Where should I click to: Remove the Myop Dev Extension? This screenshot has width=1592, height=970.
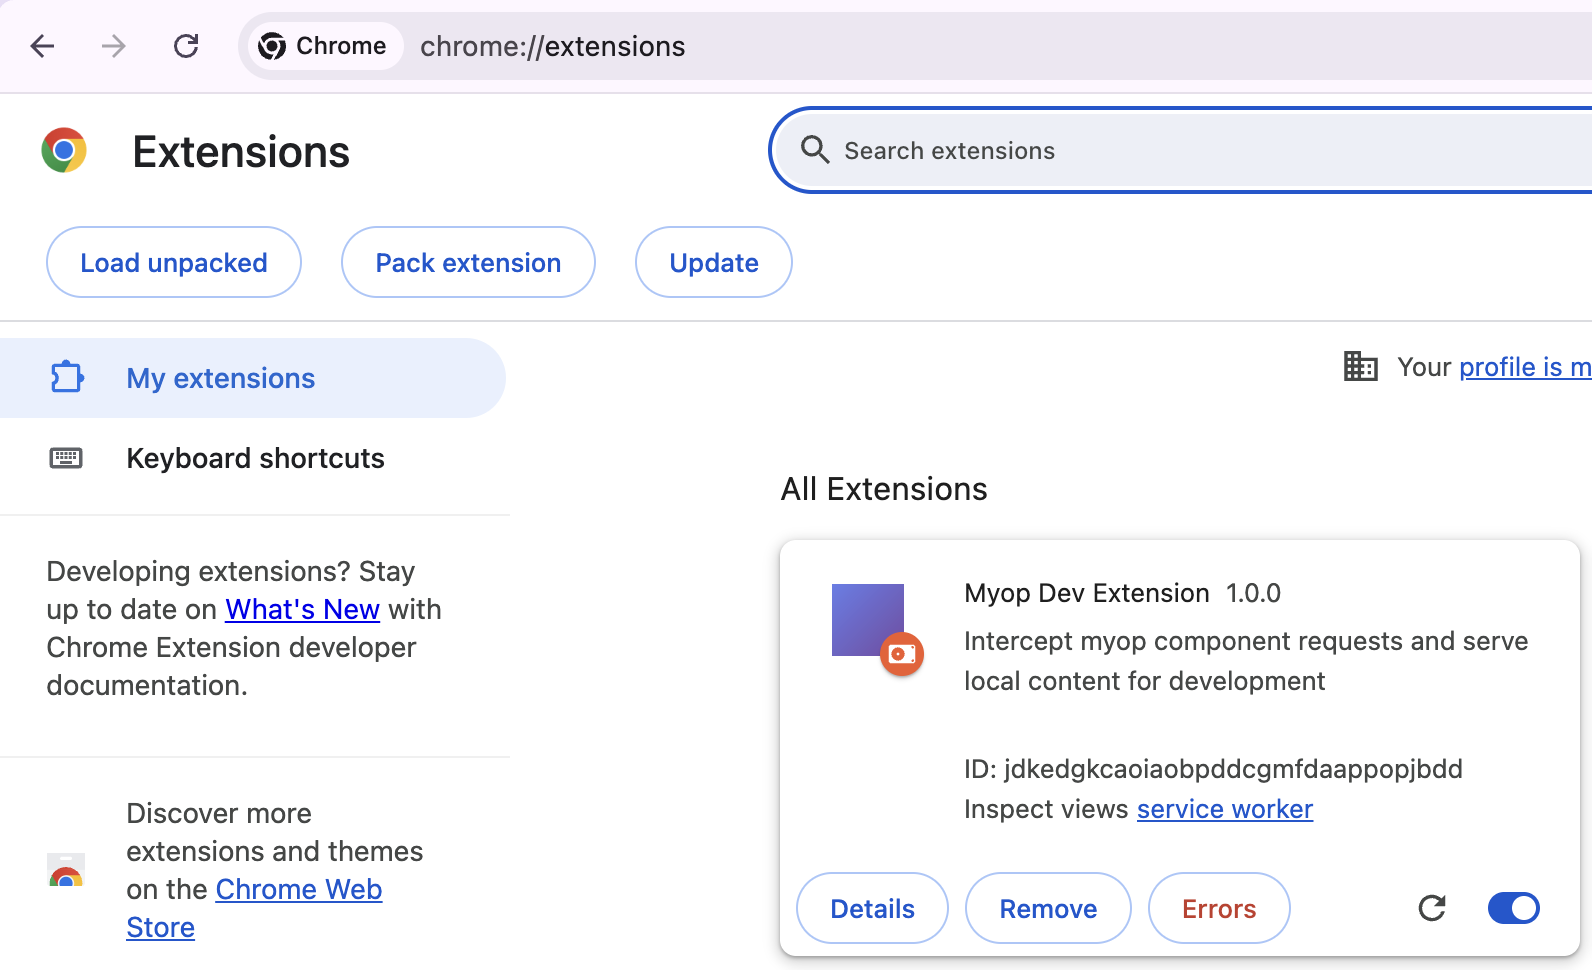[1048, 908]
